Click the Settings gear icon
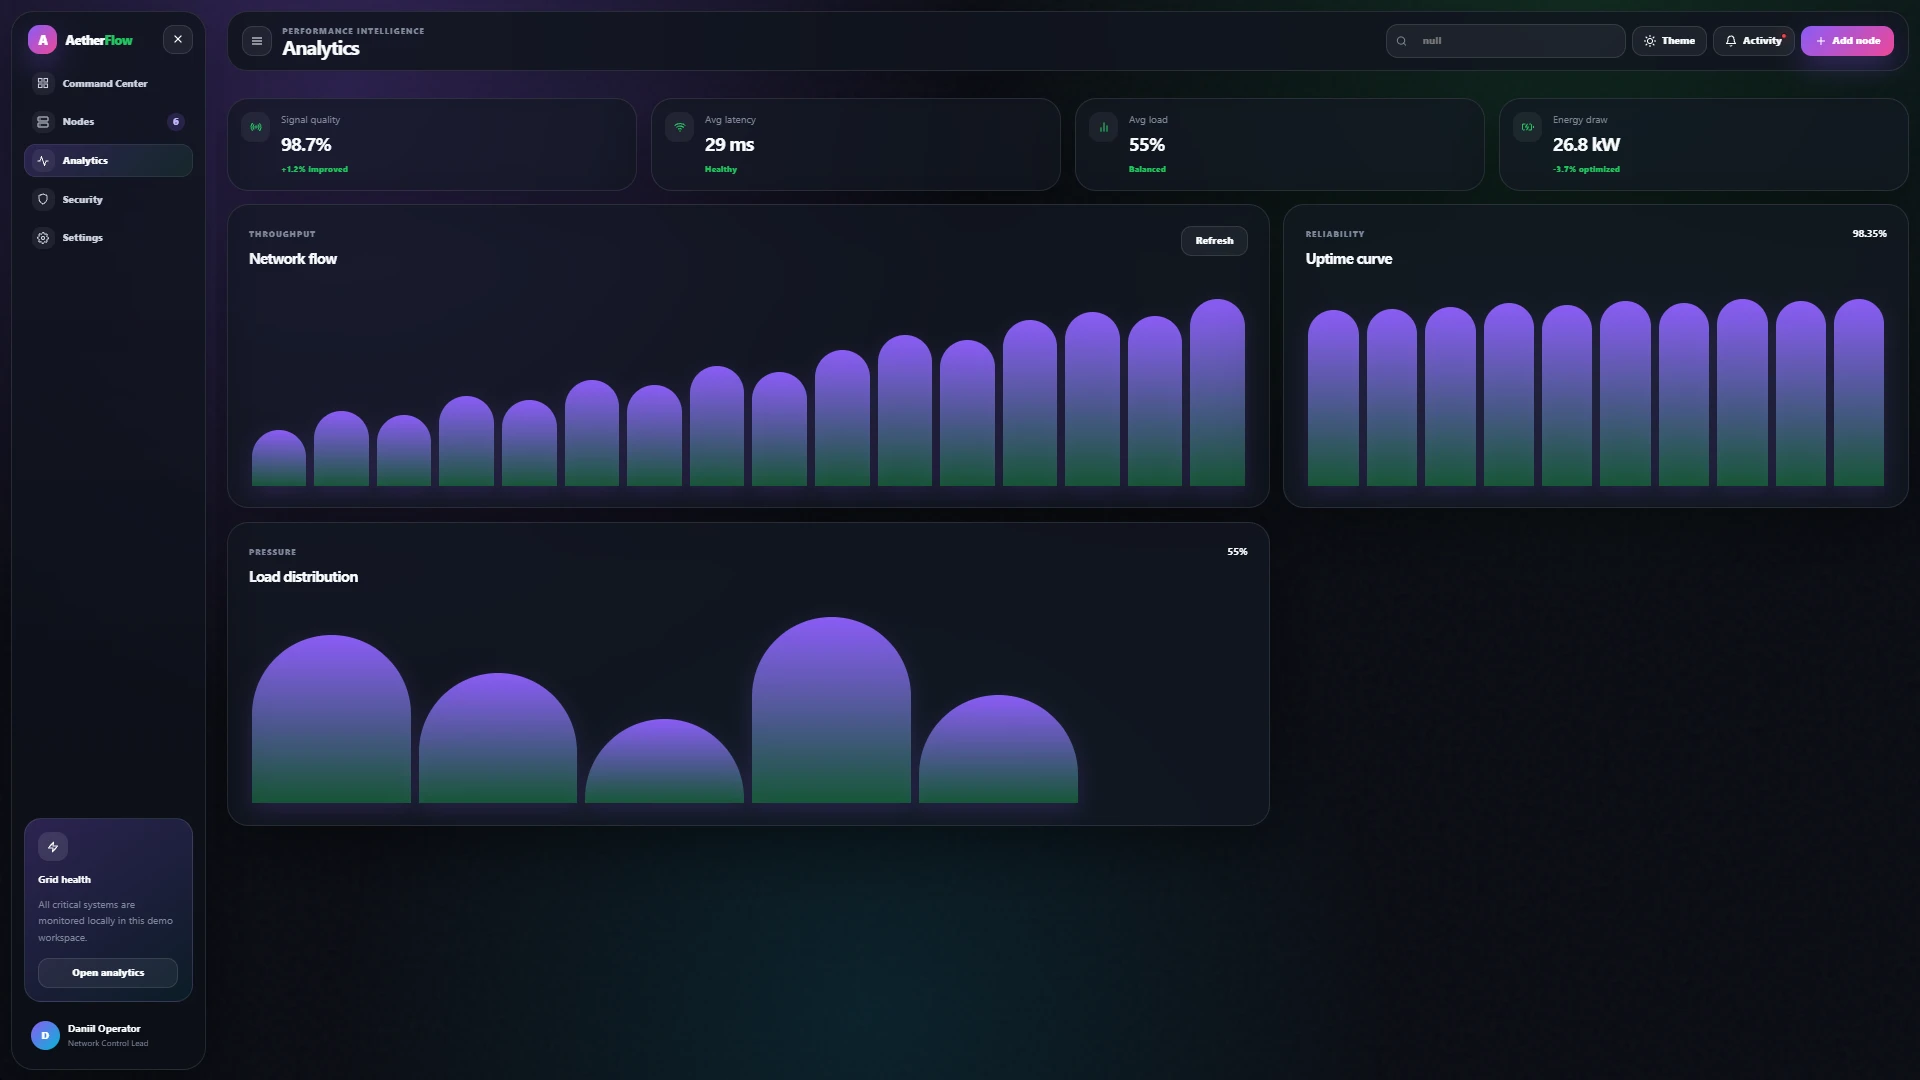The width and height of the screenshot is (1920, 1080). (43, 238)
